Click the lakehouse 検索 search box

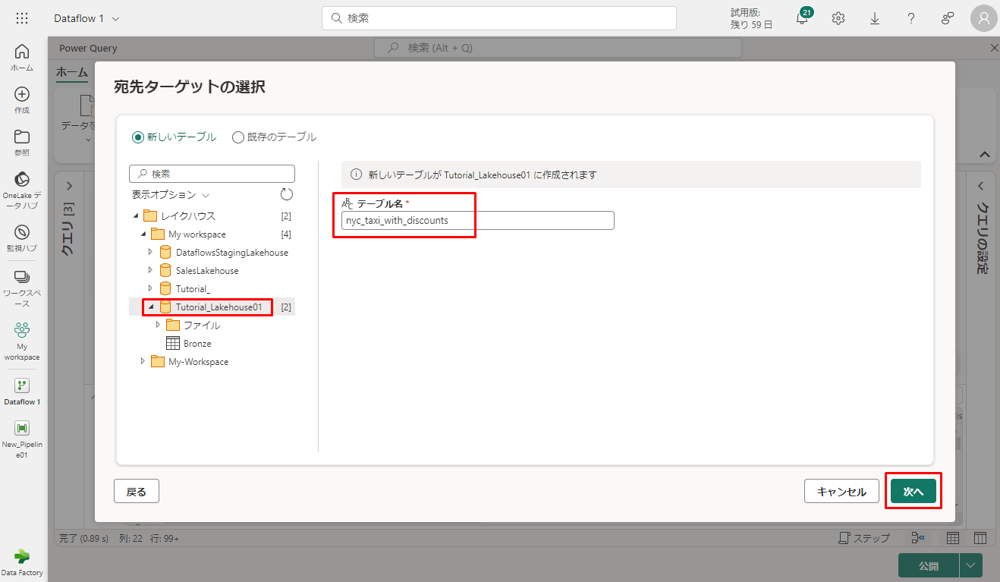212,173
